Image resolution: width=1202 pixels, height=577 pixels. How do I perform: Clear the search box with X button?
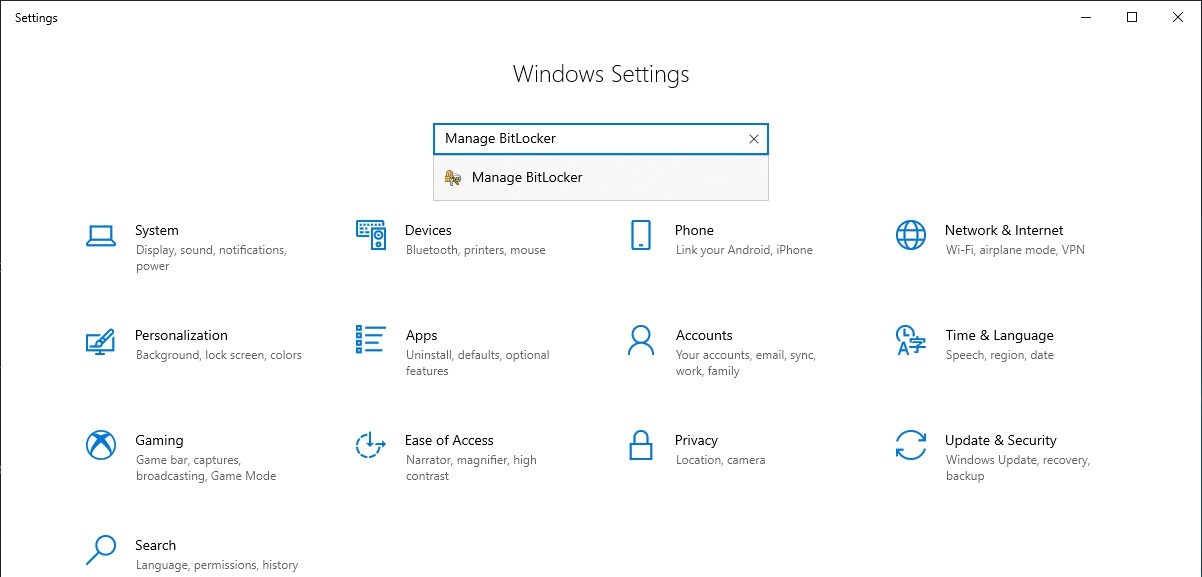[754, 139]
